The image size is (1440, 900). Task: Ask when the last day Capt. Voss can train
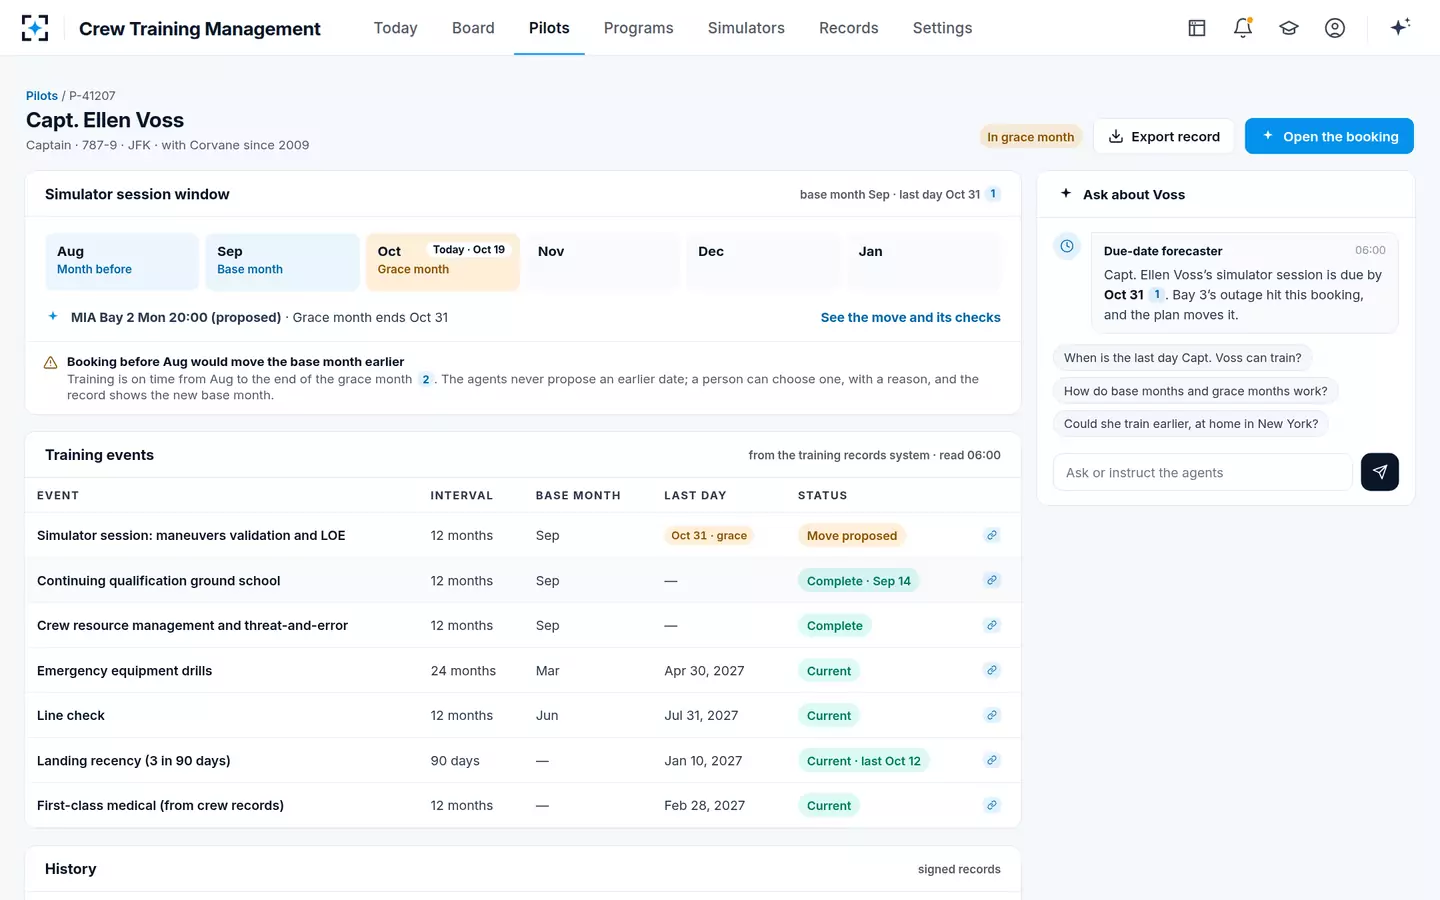coord(1183,358)
